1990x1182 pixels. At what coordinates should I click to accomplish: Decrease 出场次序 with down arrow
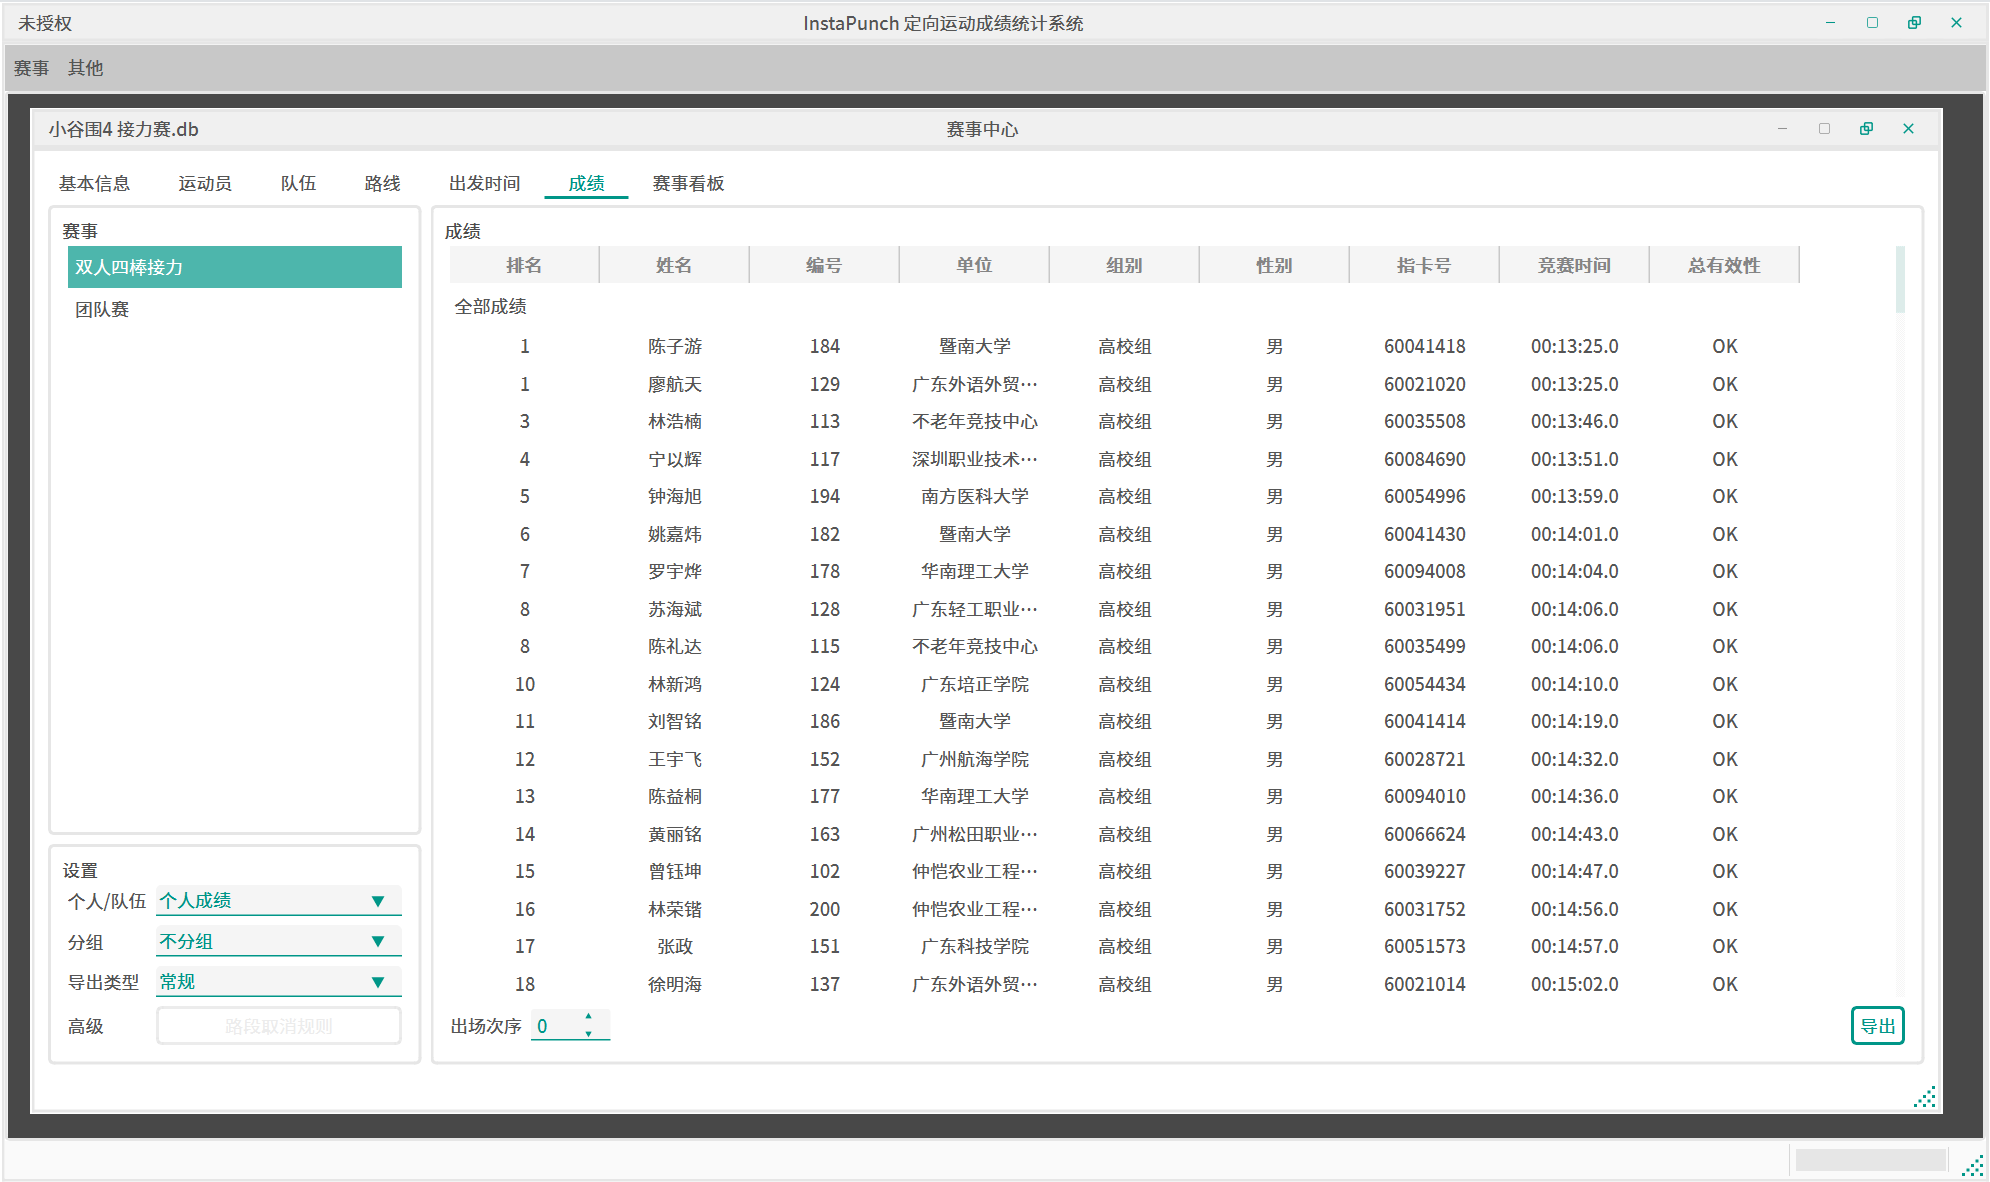tap(588, 1033)
